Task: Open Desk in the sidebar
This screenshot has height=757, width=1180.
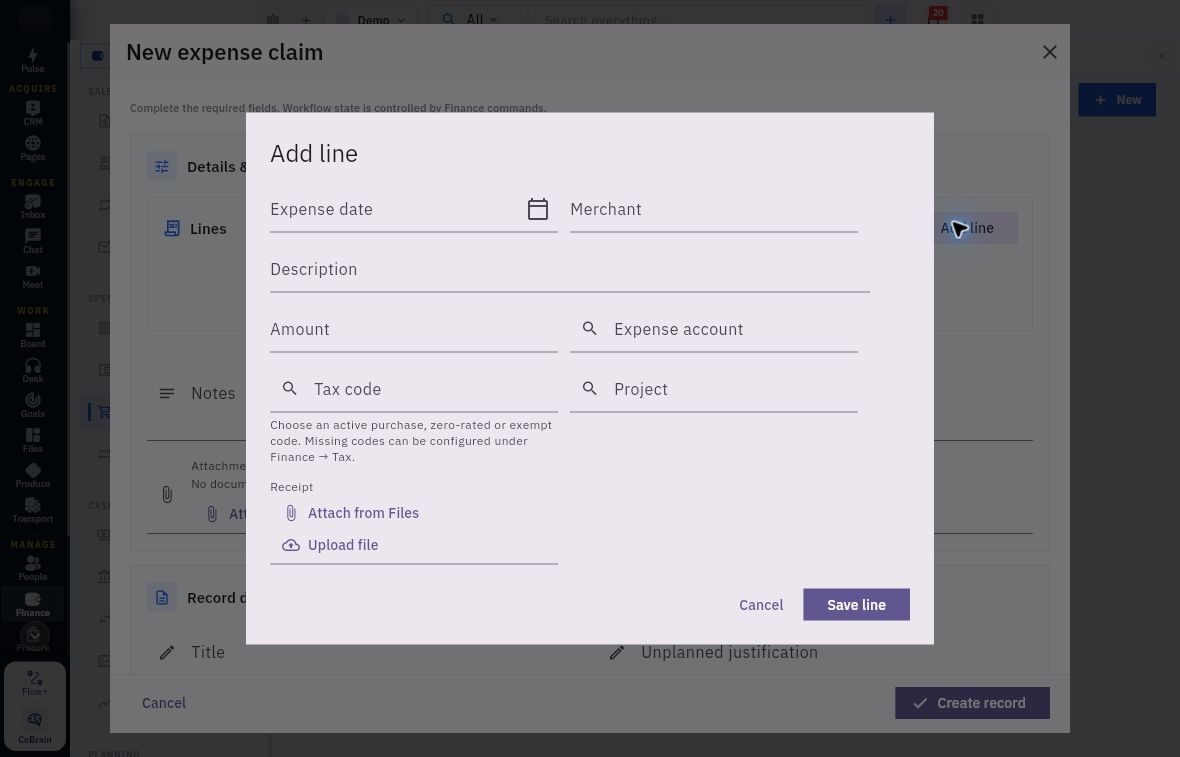Action: 32,370
